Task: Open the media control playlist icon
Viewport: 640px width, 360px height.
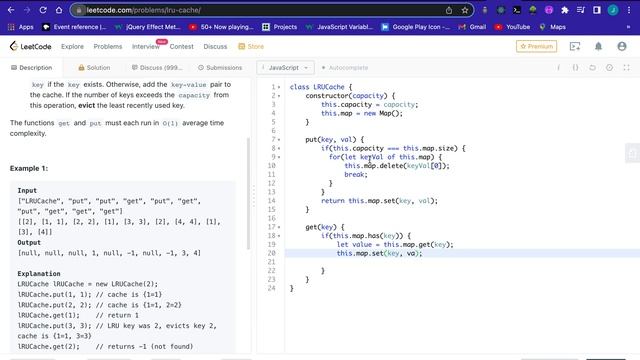Action: tap(581, 10)
